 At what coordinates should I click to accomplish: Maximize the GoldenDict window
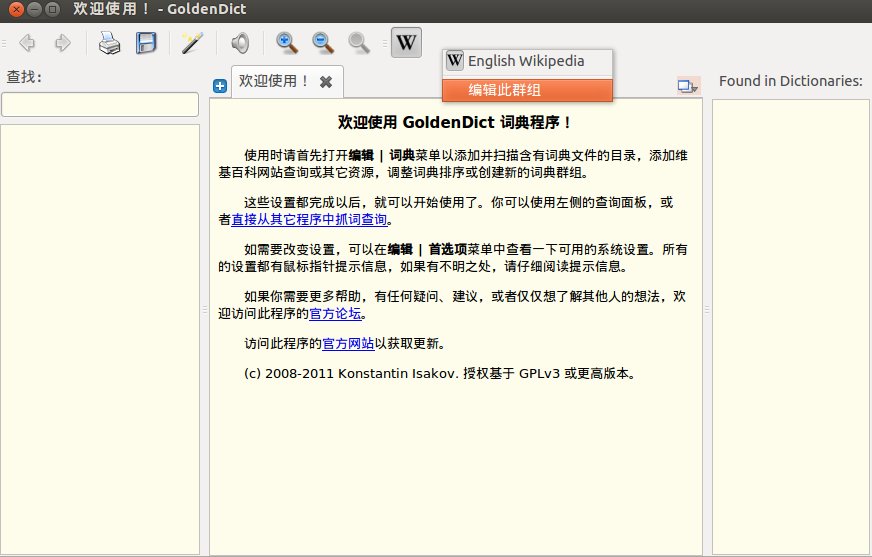[x=53, y=9]
